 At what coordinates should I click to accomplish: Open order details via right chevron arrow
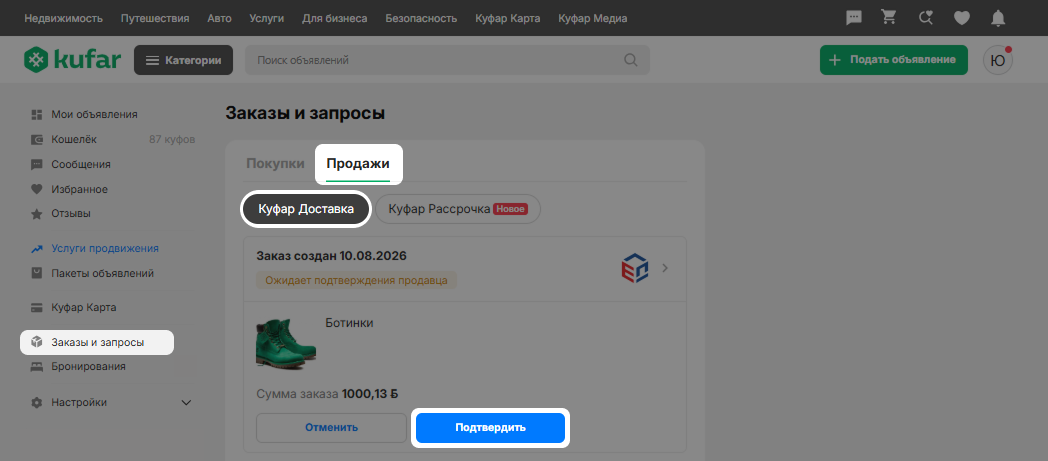pos(665,268)
